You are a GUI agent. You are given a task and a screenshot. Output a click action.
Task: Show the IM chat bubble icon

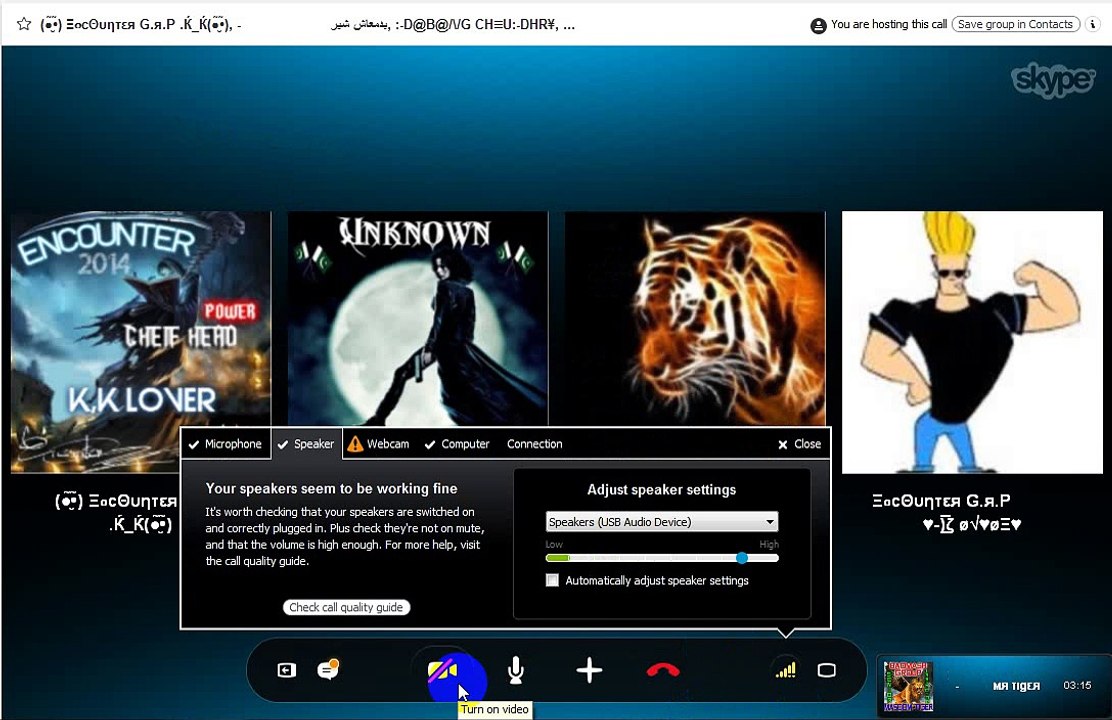pos(328,669)
